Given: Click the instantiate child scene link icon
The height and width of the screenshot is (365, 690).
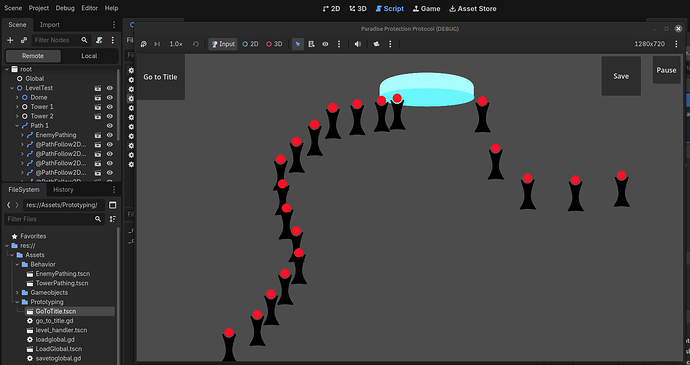Looking at the screenshot, I should [x=24, y=40].
